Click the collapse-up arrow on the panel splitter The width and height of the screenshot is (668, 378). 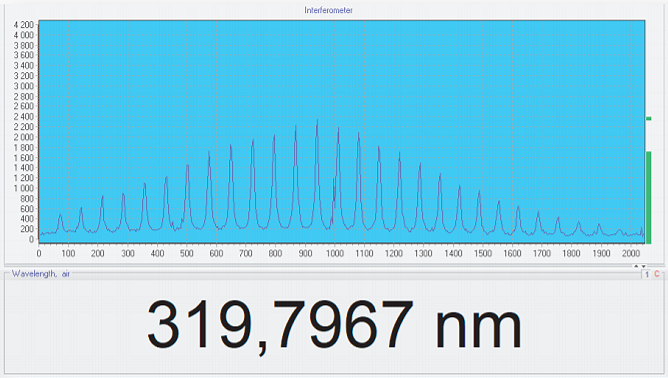(636, 266)
